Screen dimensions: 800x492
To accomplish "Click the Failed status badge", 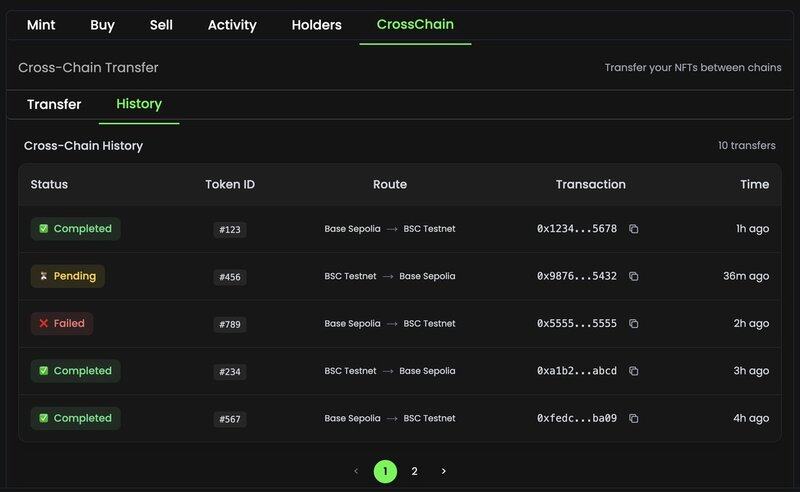I will coord(62,324).
